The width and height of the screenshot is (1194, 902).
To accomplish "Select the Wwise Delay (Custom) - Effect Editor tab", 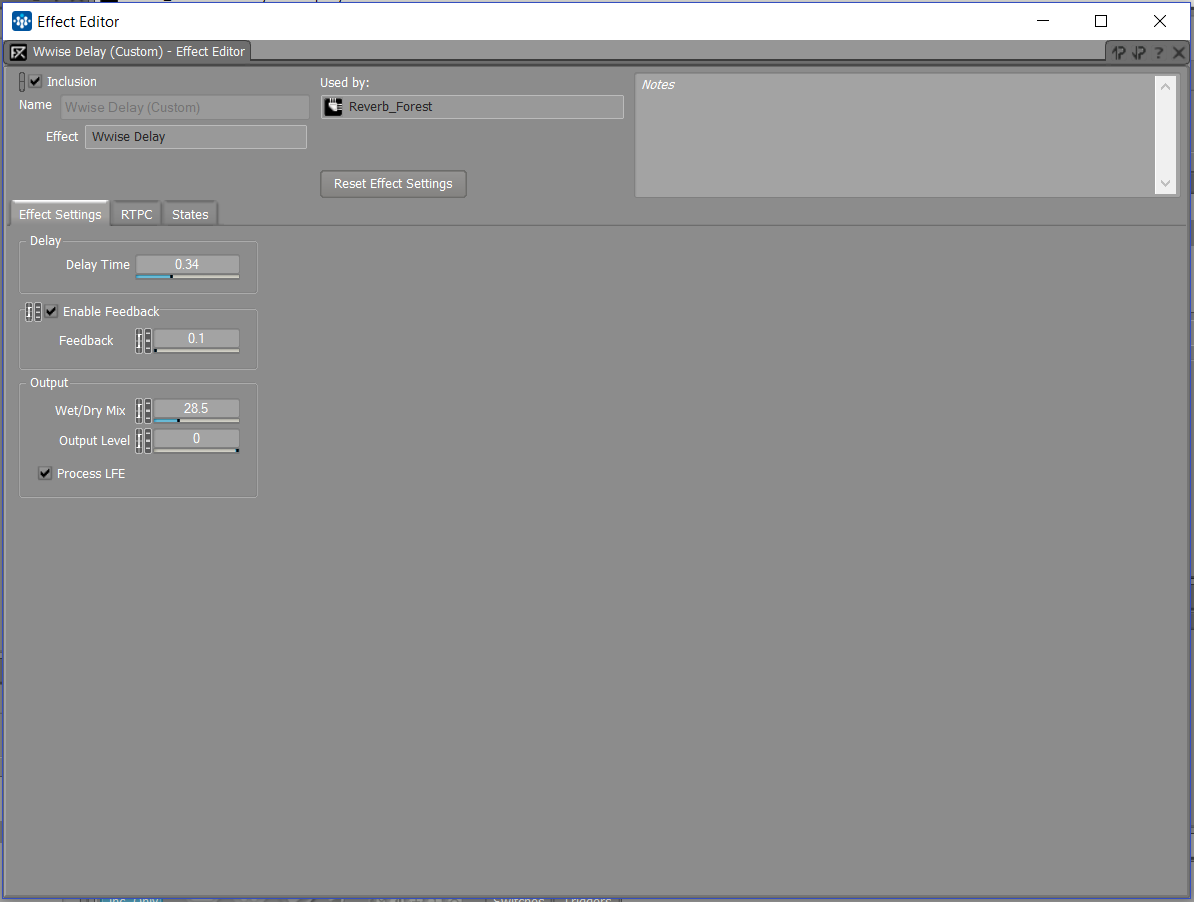I will pyautogui.click(x=128, y=52).
